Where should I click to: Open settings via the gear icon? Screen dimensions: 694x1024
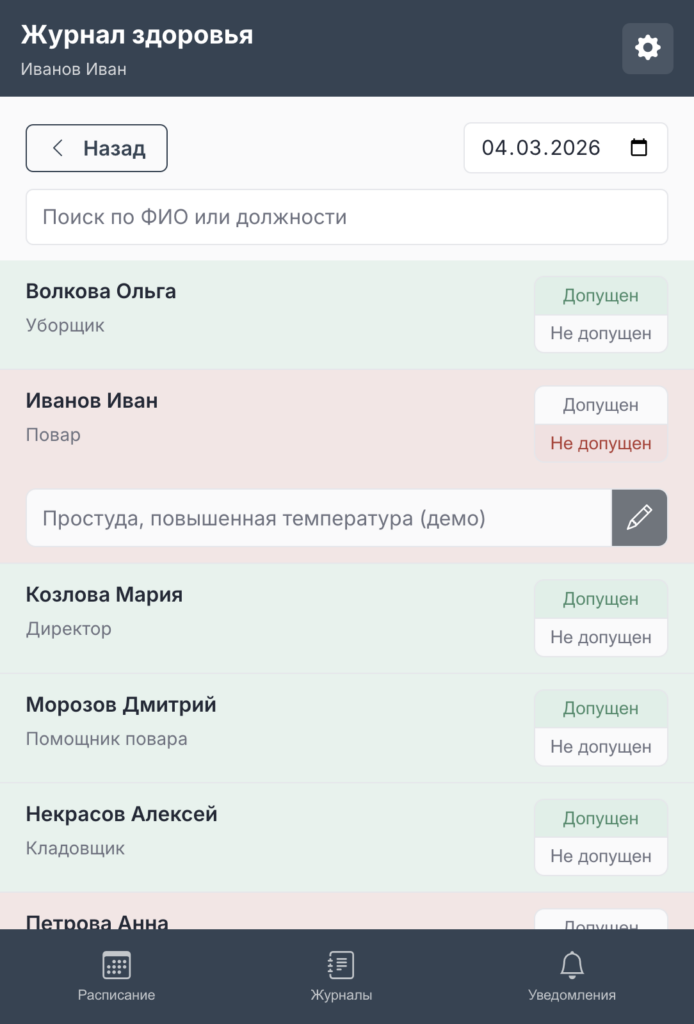[x=647, y=48]
